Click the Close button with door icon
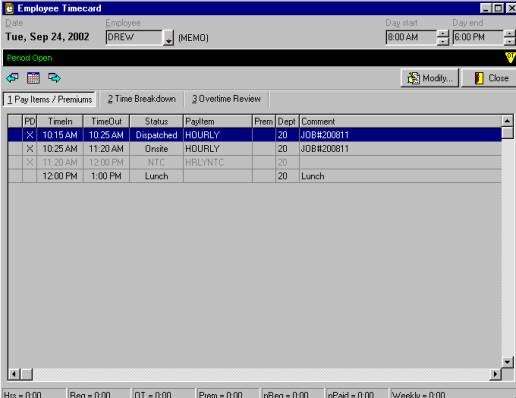 [490, 78]
